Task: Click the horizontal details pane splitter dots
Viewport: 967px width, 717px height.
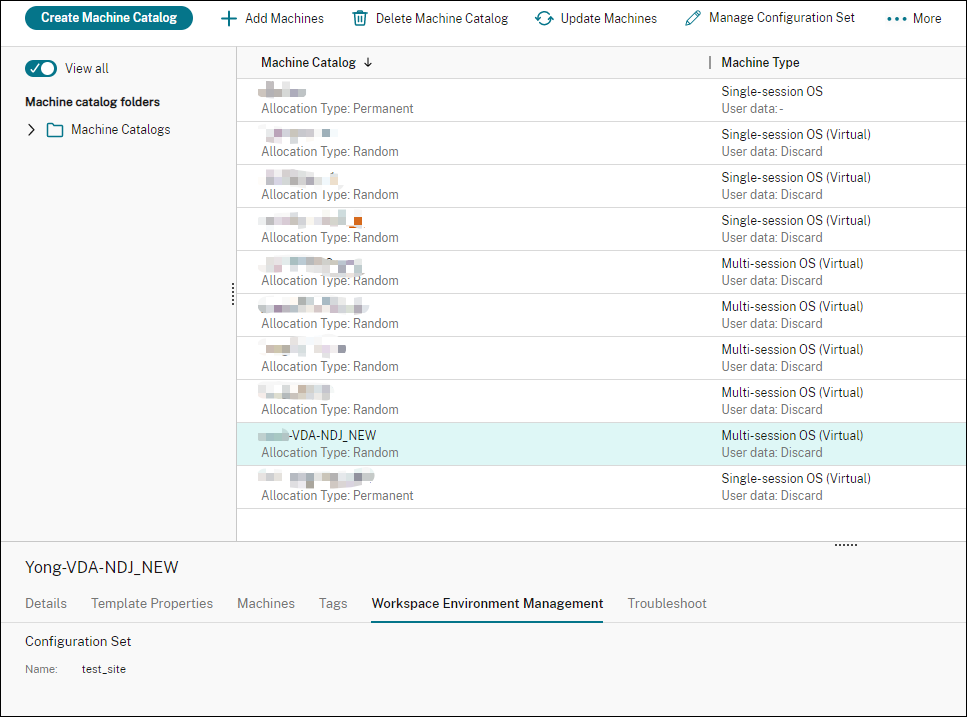Action: [x=846, y=545]
